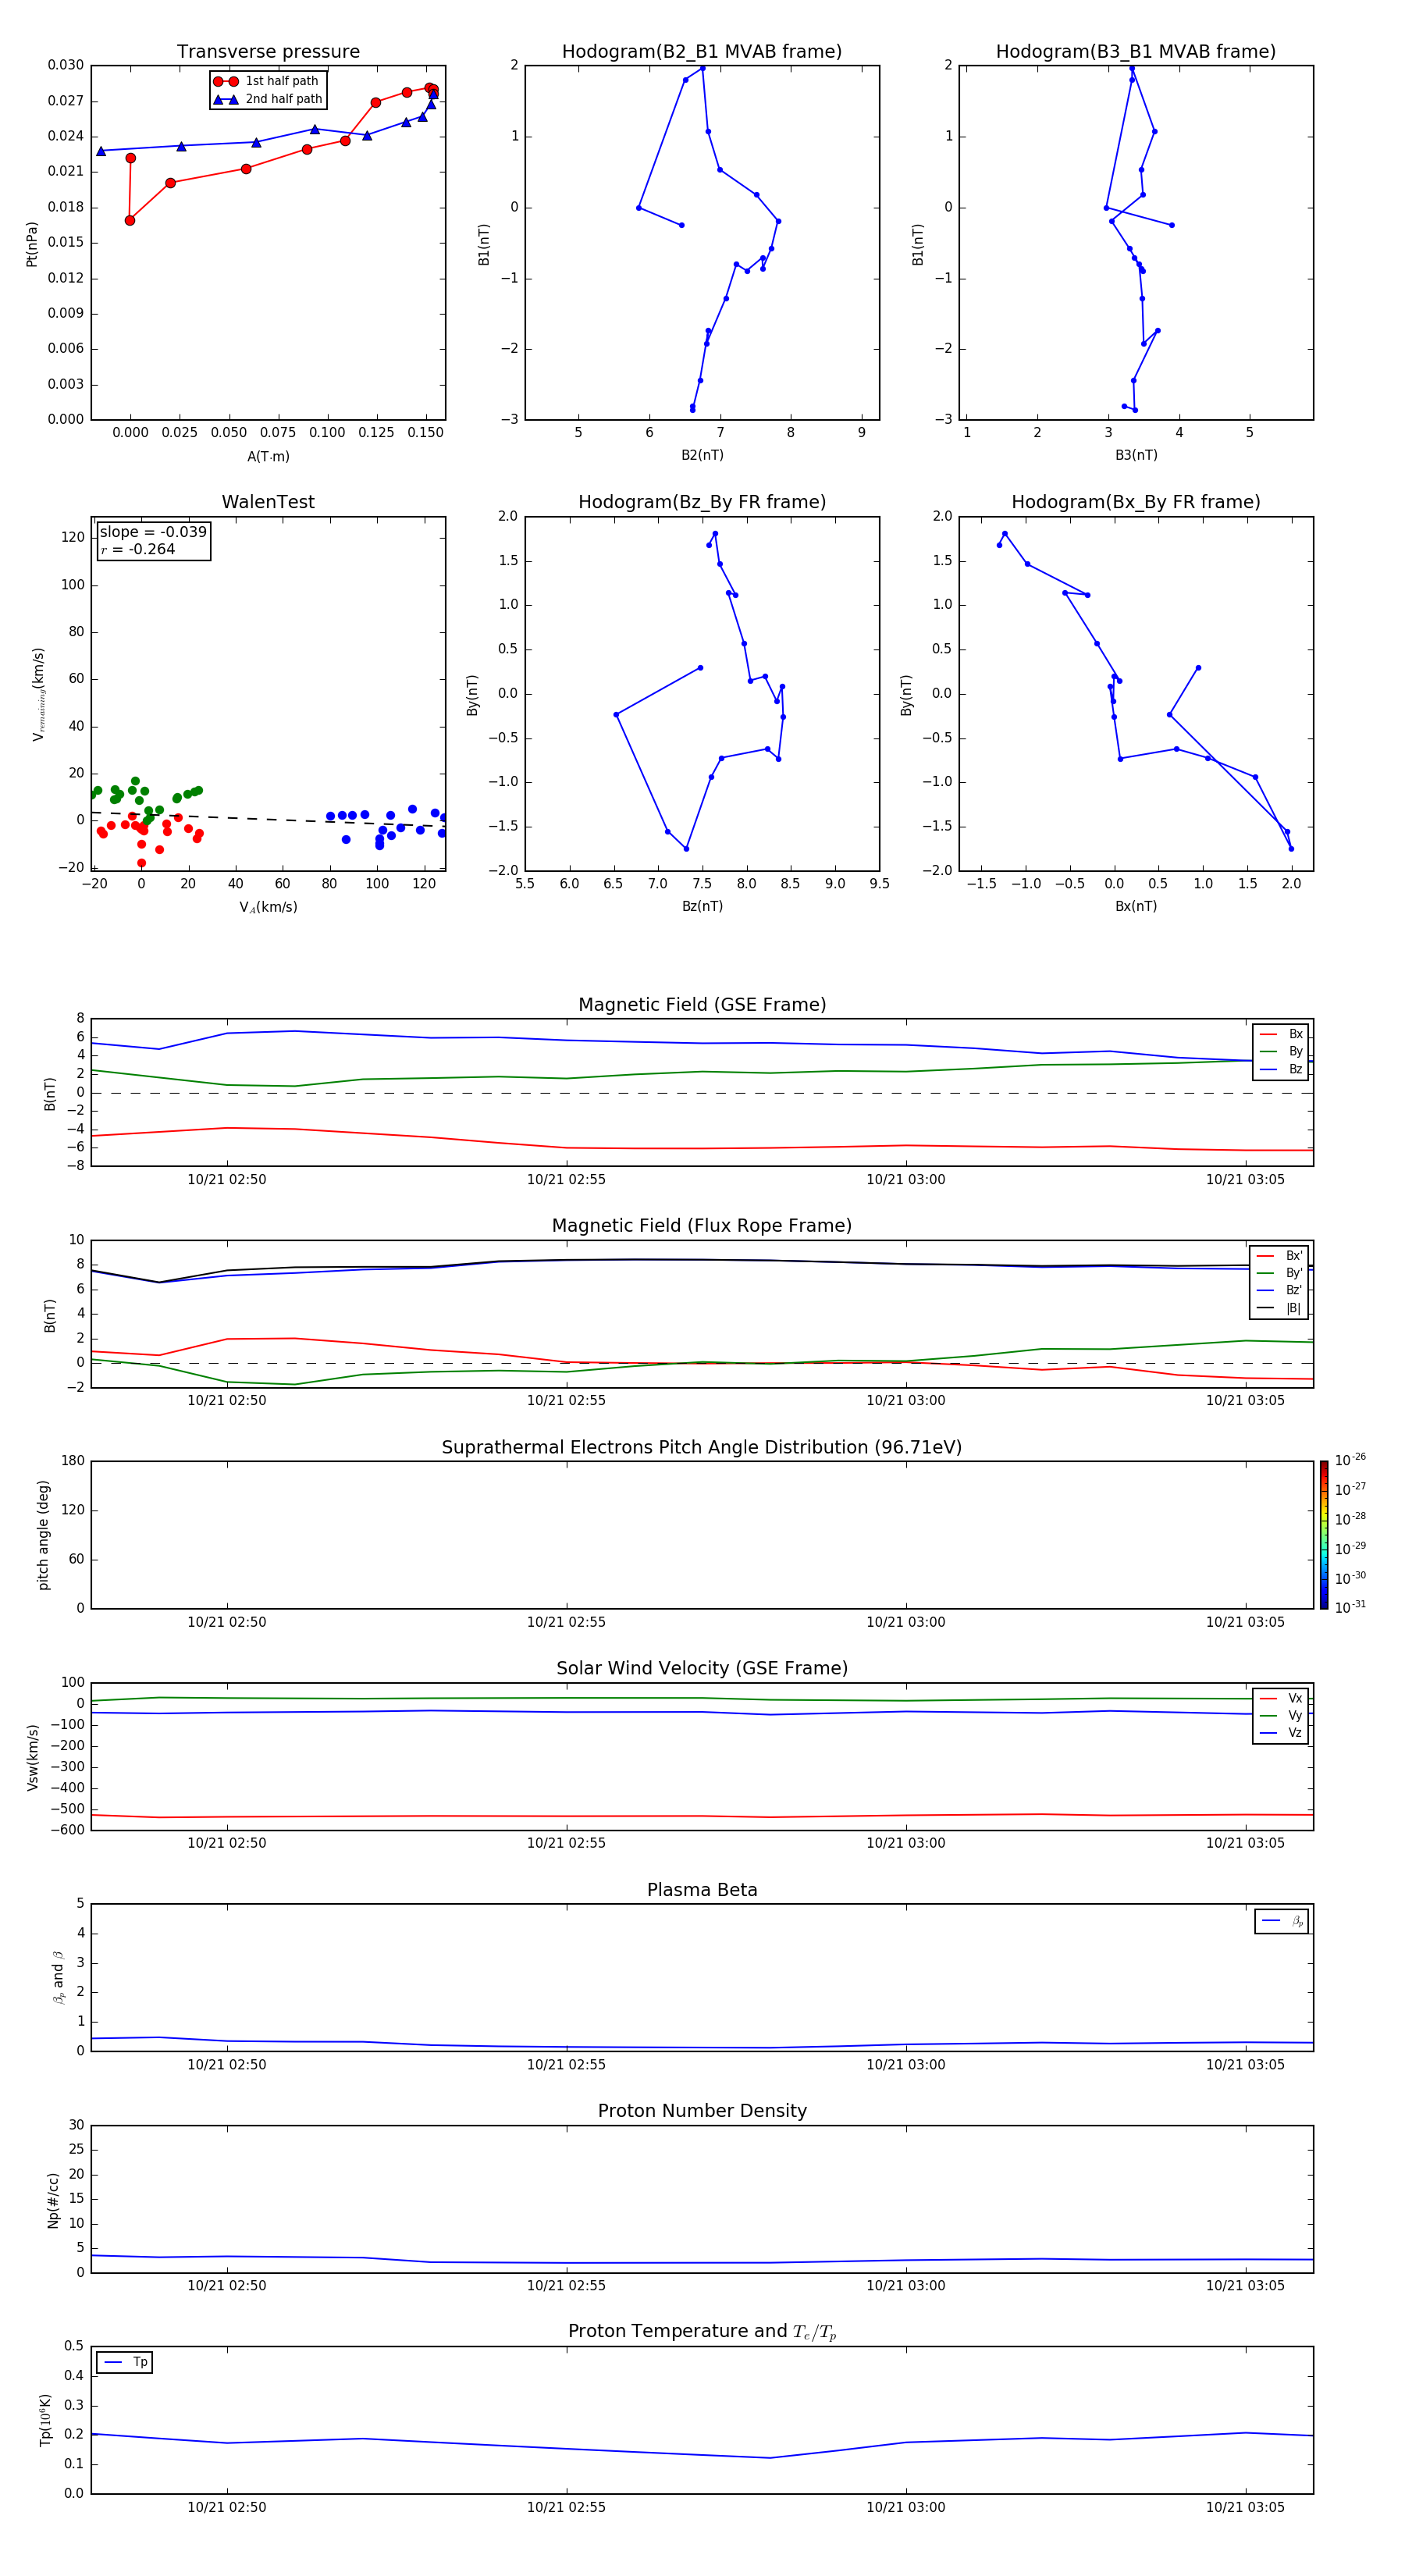Select the '2nd half path' legend entry
Viewport: 1405px width, 2576px height.
[x=268, y=99]
